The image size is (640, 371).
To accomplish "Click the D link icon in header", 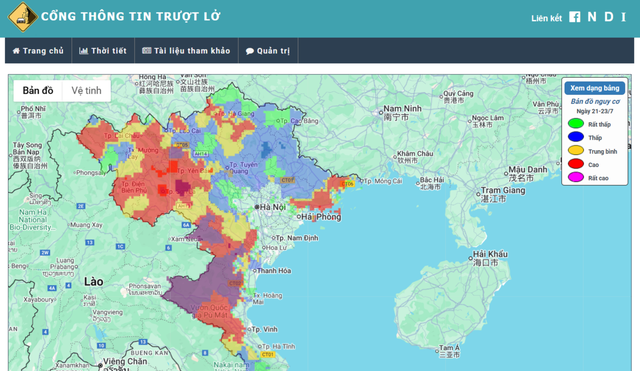I will [609, 17].
